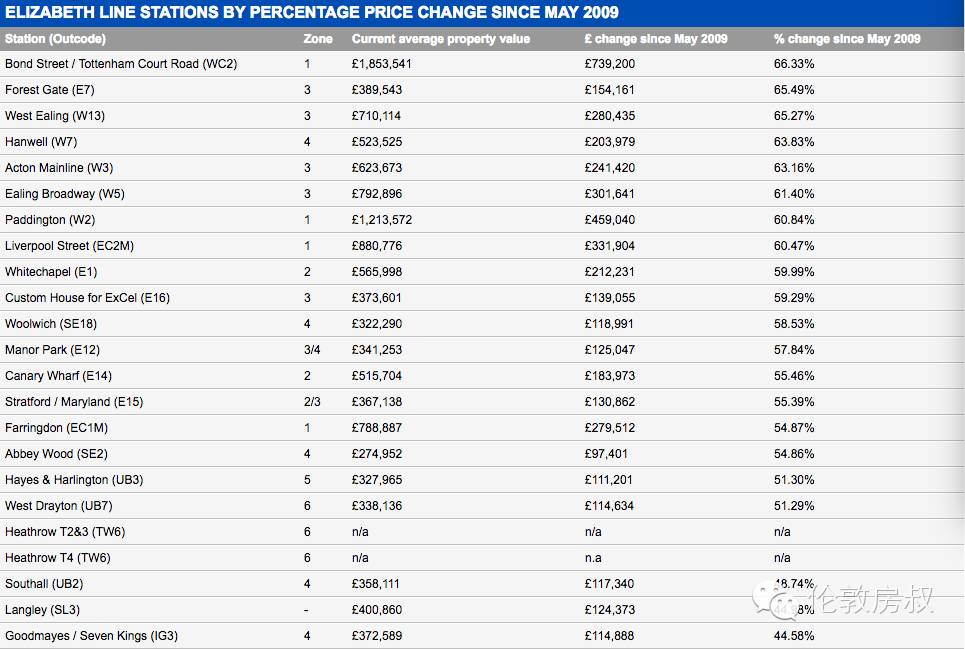The width and height of the screenshot is (965, 649).
Task: Select 'Whitechapel (E1)' station name
Action: tap(51, 272)
